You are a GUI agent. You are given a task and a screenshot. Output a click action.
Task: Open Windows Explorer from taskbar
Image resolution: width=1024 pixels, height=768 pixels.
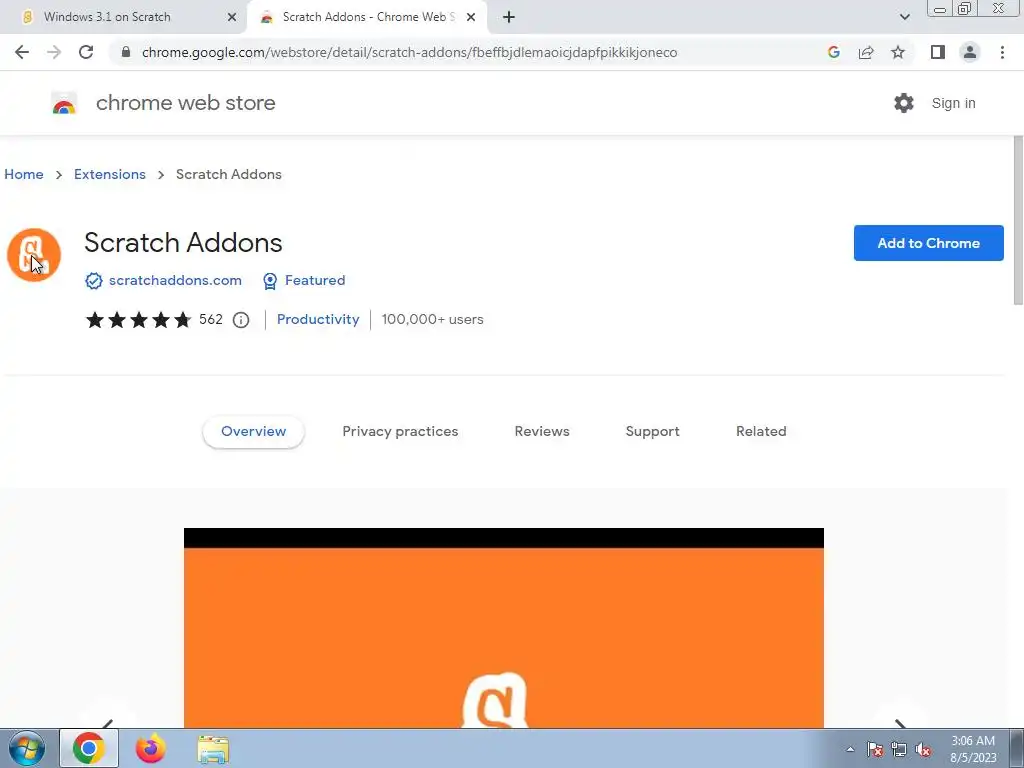[213, 749]
